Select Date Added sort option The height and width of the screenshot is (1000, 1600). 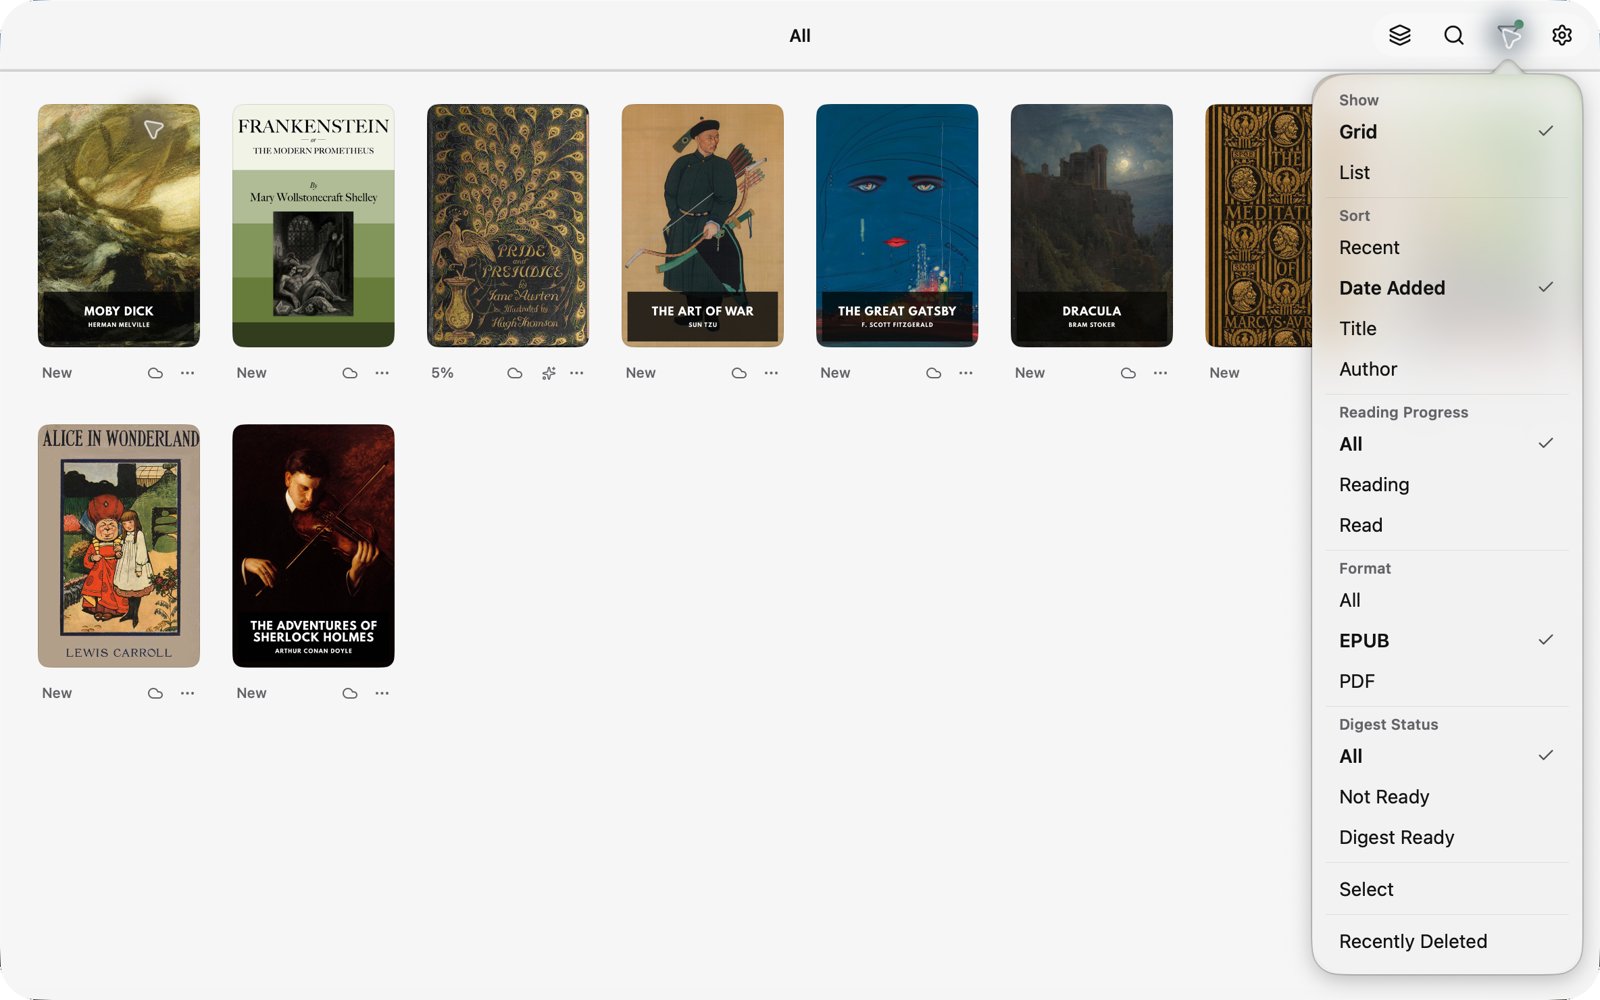(x=1446, y=288)
